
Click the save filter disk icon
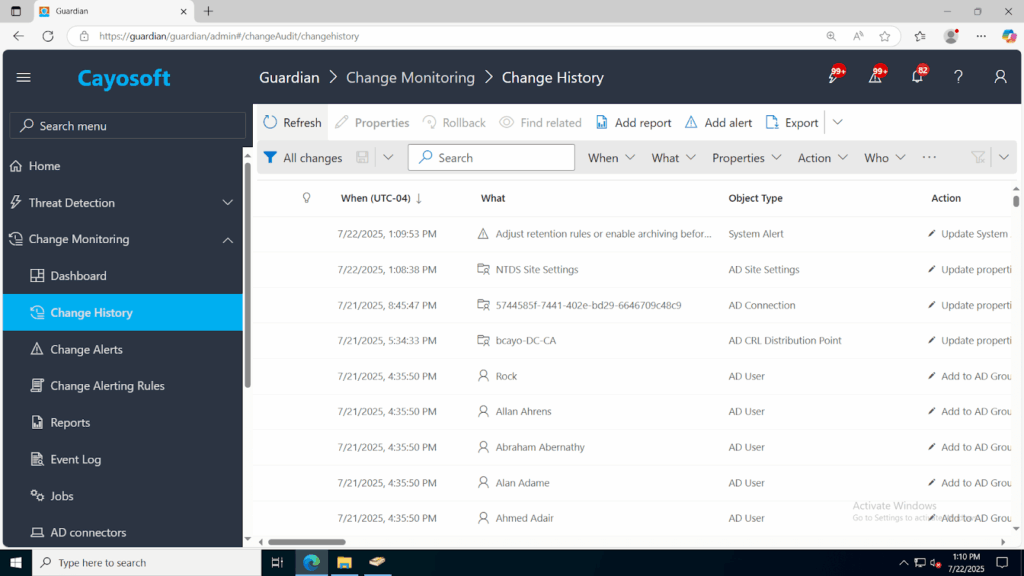click(x=362, y=157)
